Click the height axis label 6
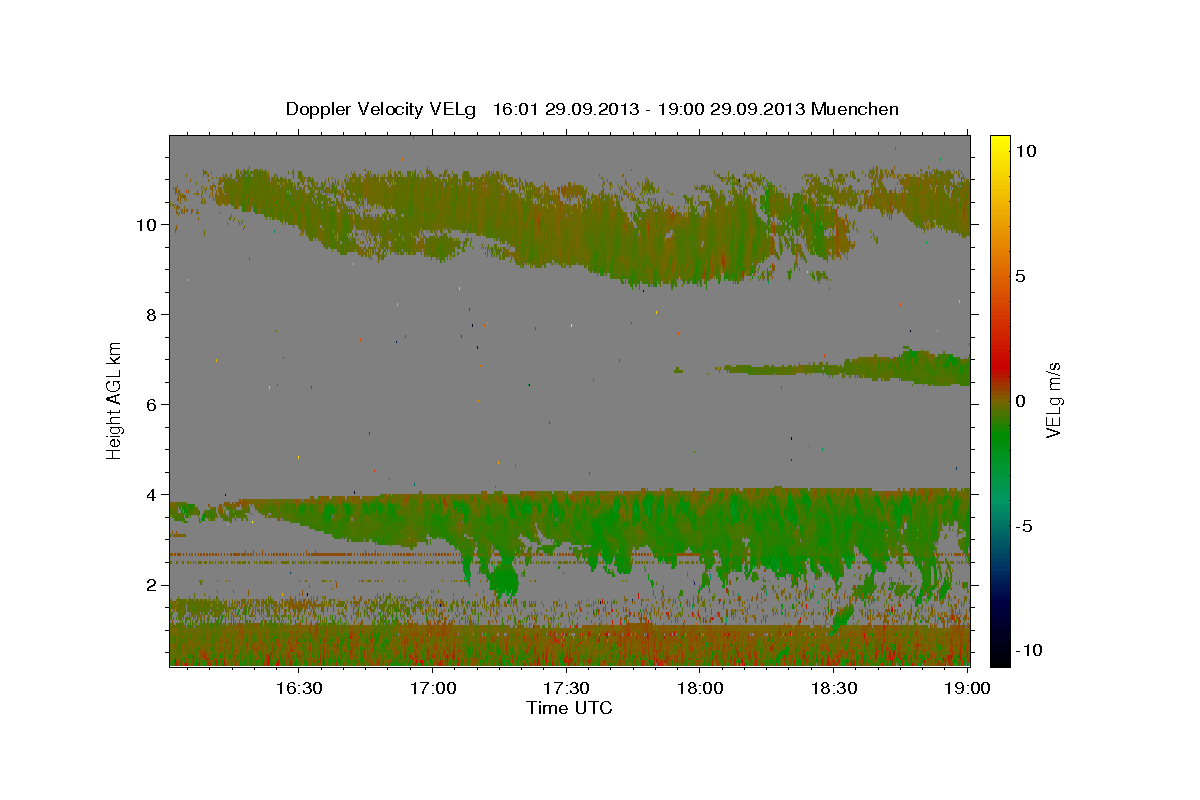 (x=150, y=405)
